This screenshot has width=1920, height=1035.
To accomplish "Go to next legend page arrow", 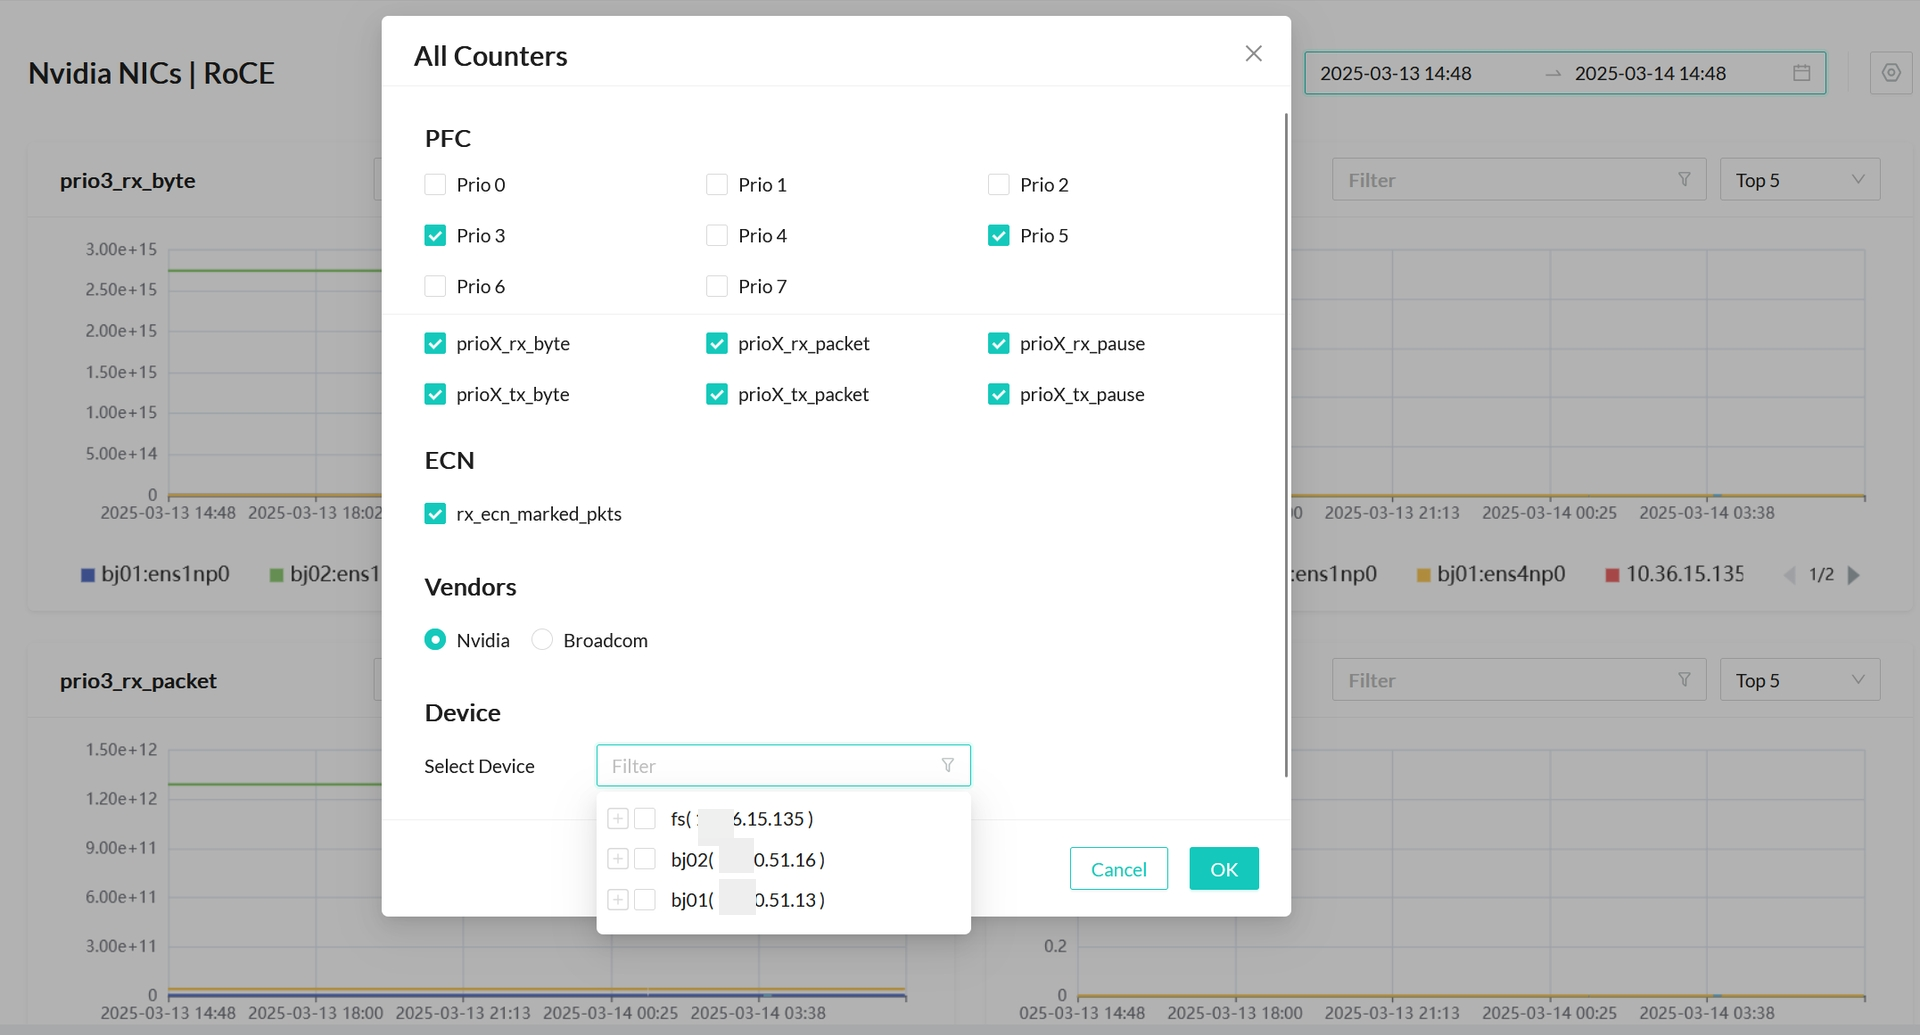I will point(1853,575).
